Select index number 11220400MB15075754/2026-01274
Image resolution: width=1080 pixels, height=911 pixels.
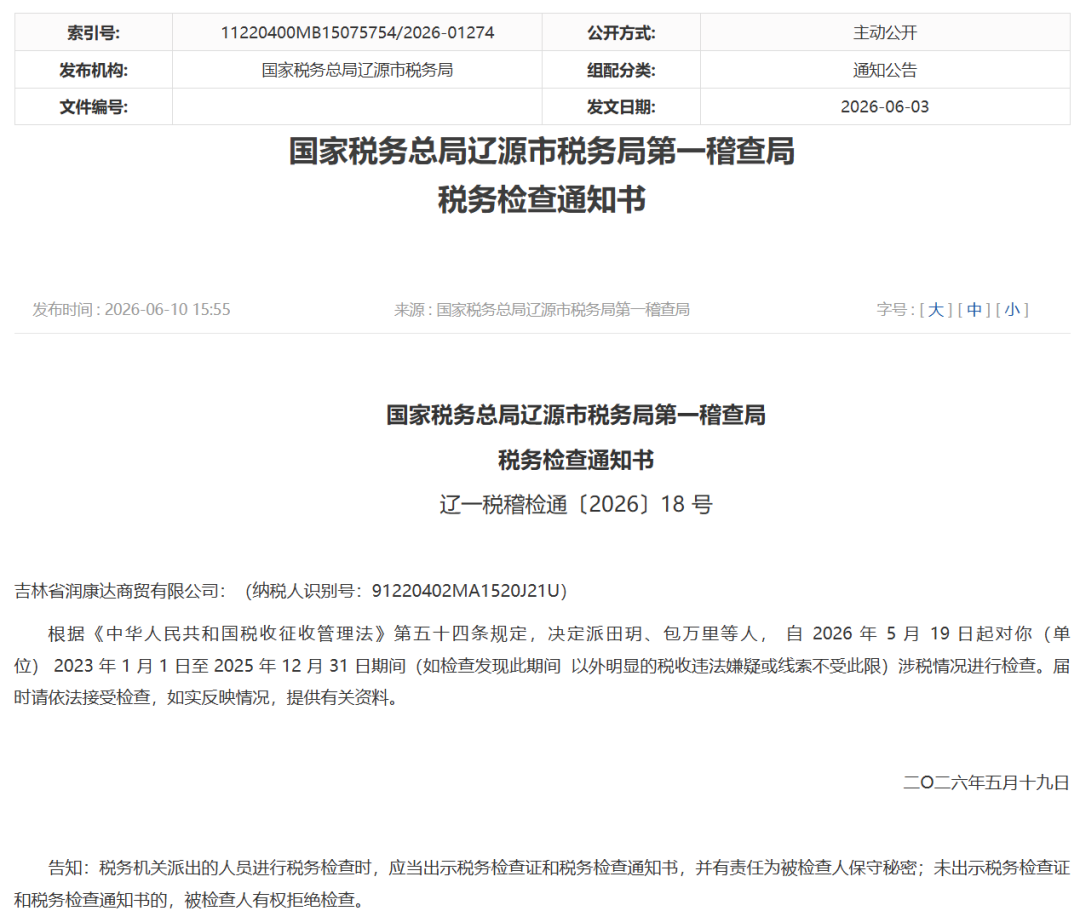[x=357, y=32]
